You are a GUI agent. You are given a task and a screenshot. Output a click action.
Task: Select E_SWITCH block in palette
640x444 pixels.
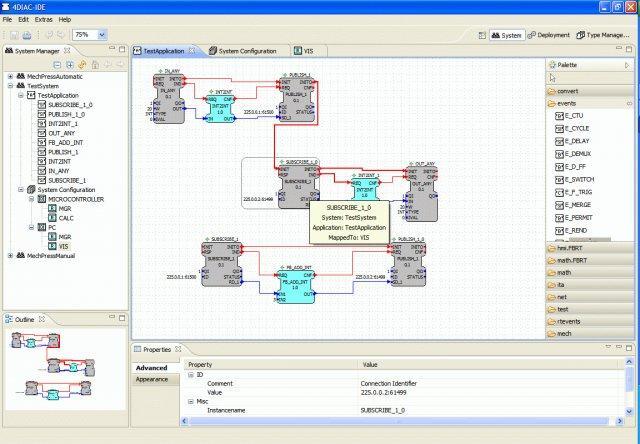[575, 180]
